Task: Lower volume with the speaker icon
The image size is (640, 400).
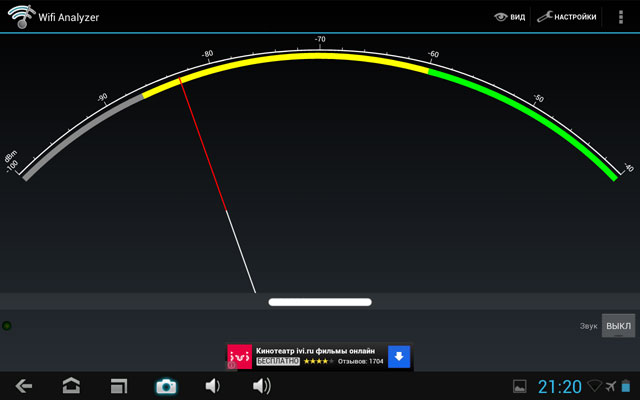Action: tap(213, 386)
